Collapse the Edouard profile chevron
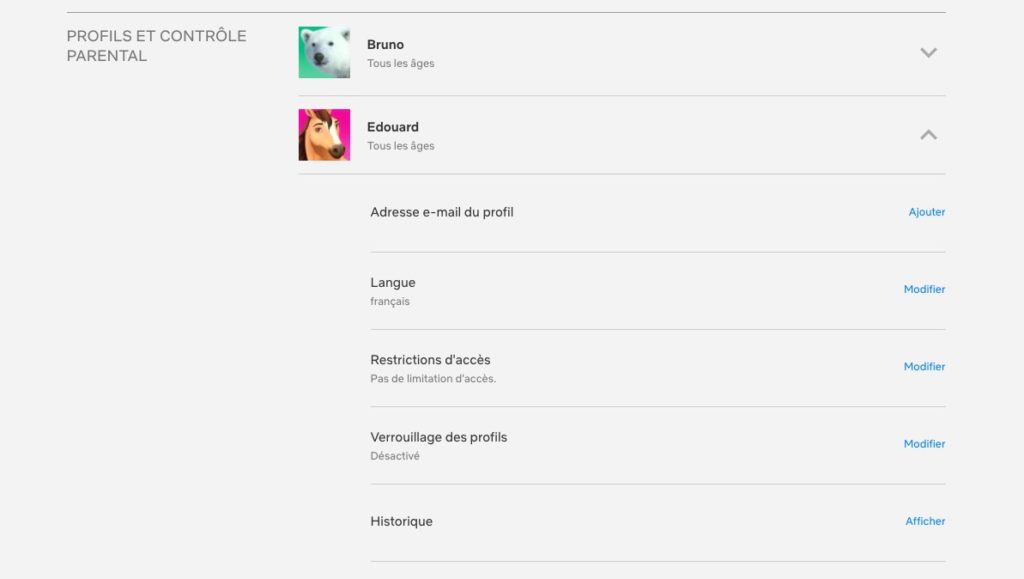Screen dimensions: 1024x579 928,134
